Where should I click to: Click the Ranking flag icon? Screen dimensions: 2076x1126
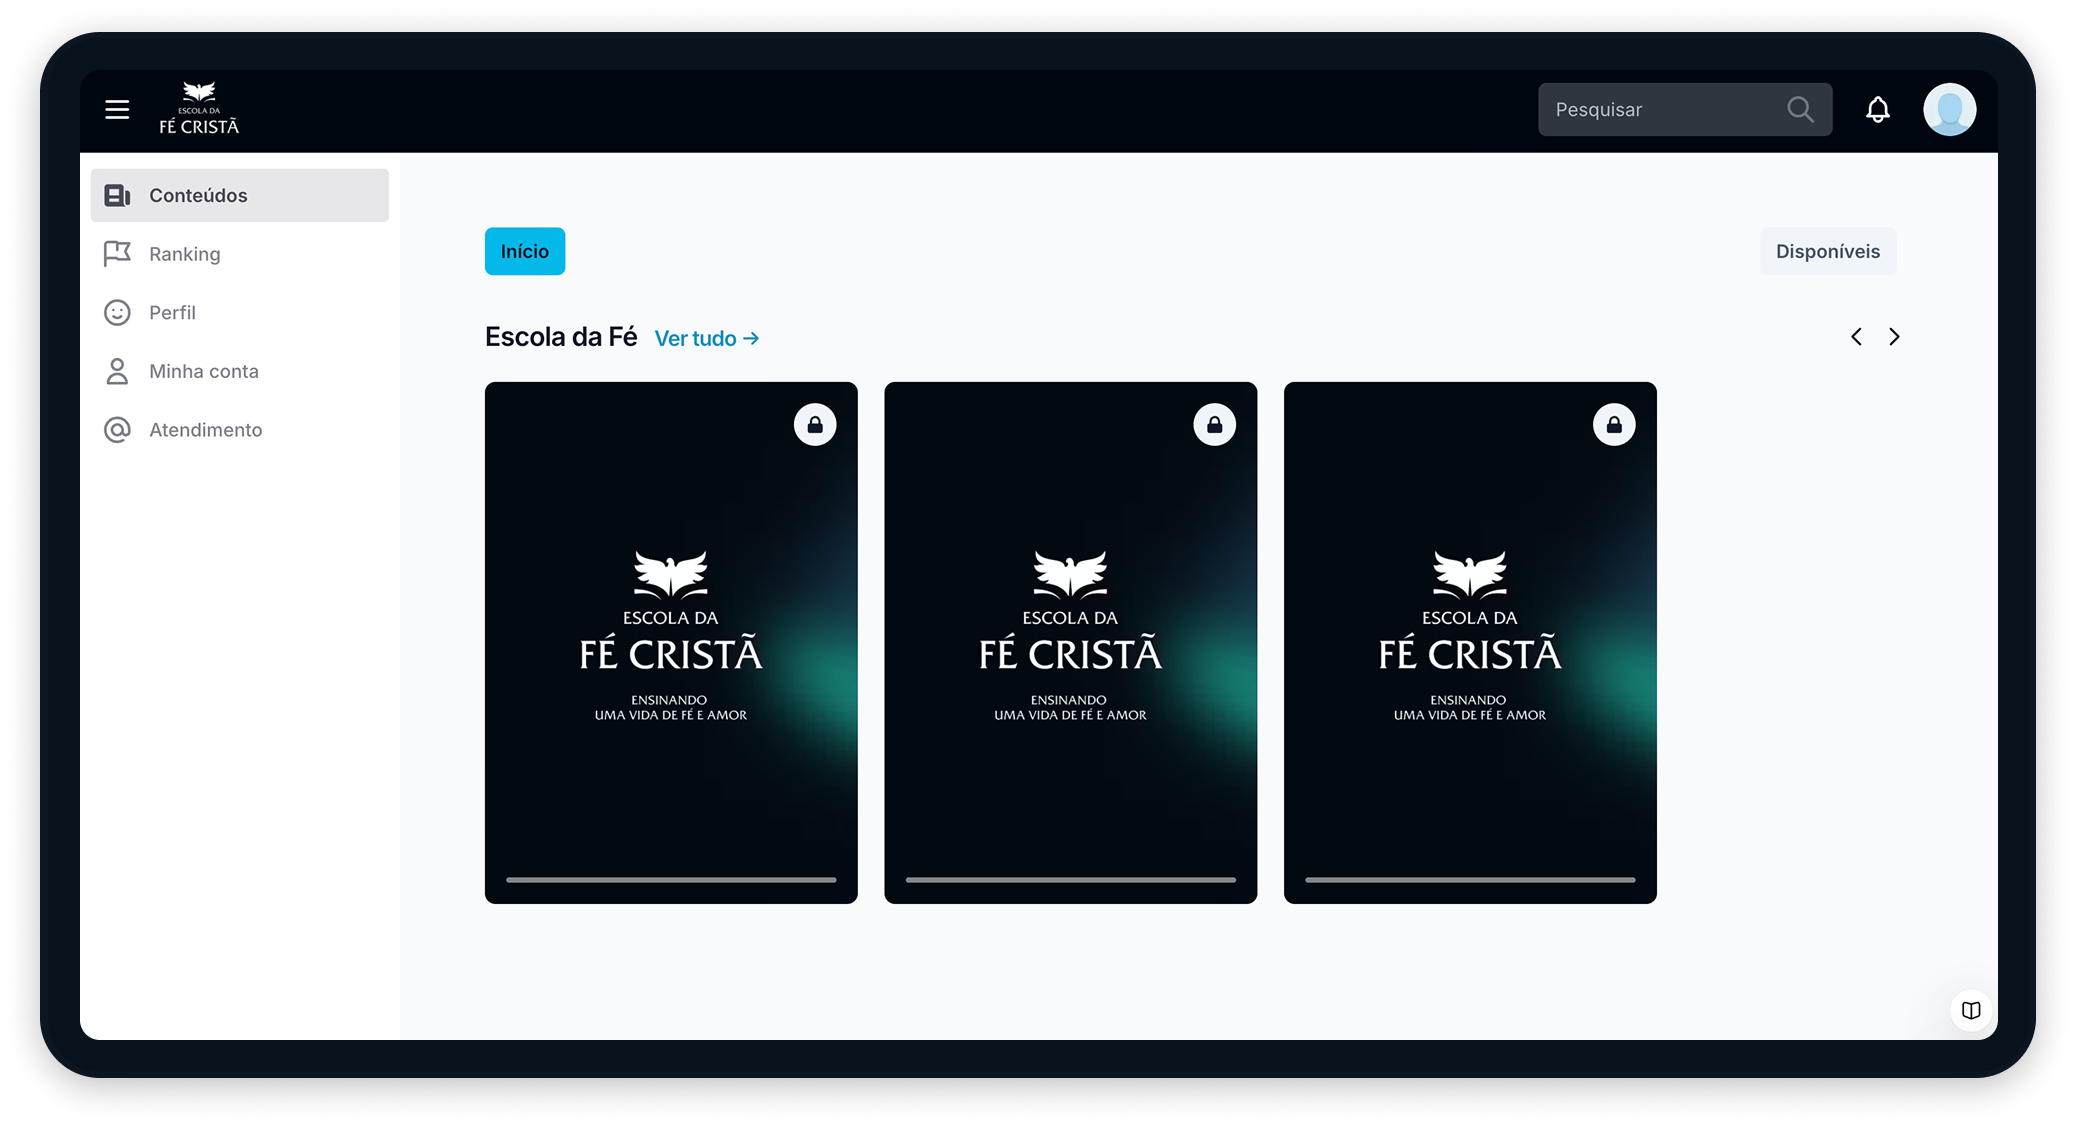(117, 253)
